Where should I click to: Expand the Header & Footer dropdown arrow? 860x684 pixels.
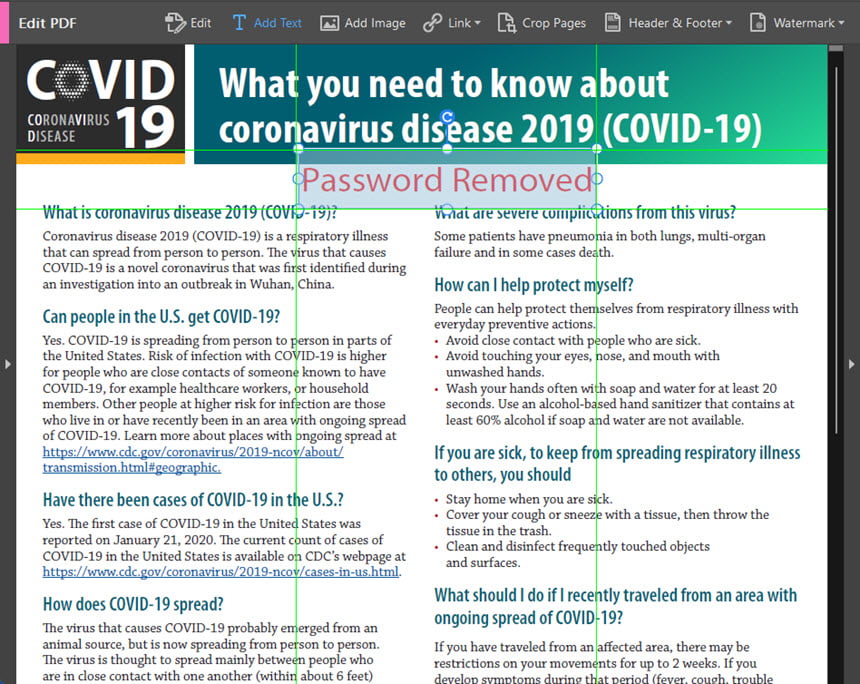(x=728, y=23)
